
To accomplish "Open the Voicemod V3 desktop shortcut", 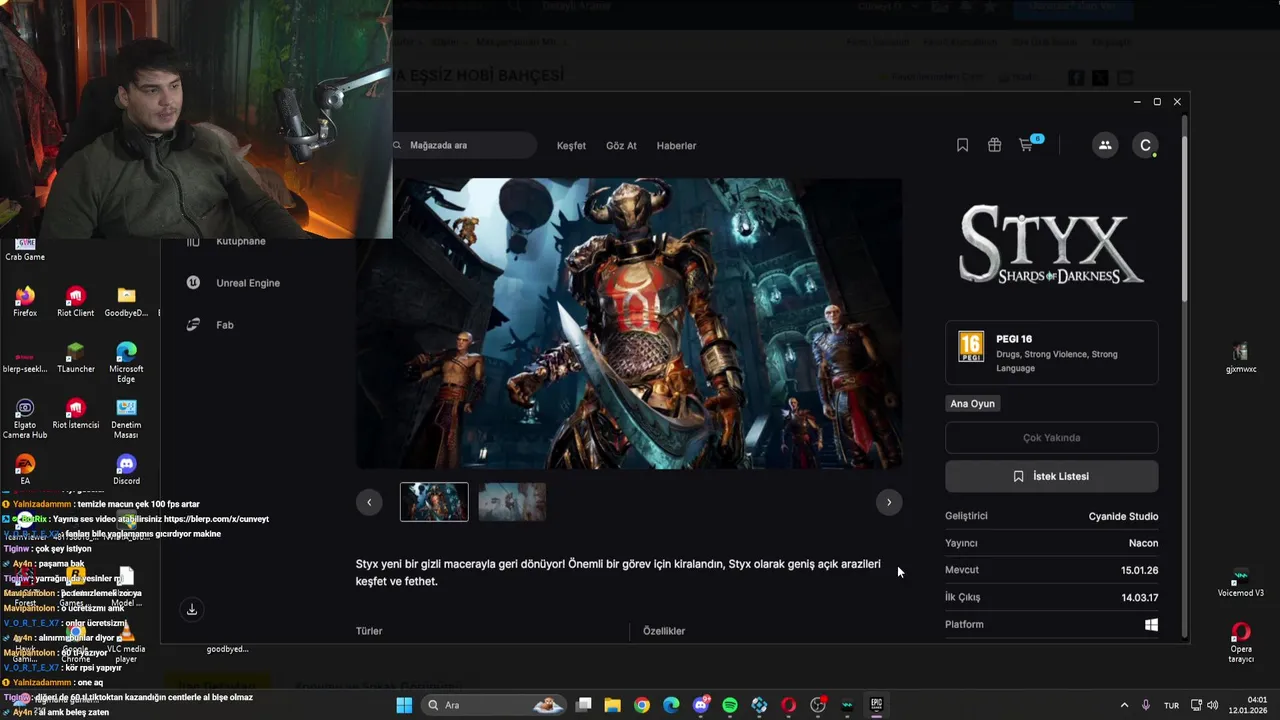I will [x=1241, y=582].
